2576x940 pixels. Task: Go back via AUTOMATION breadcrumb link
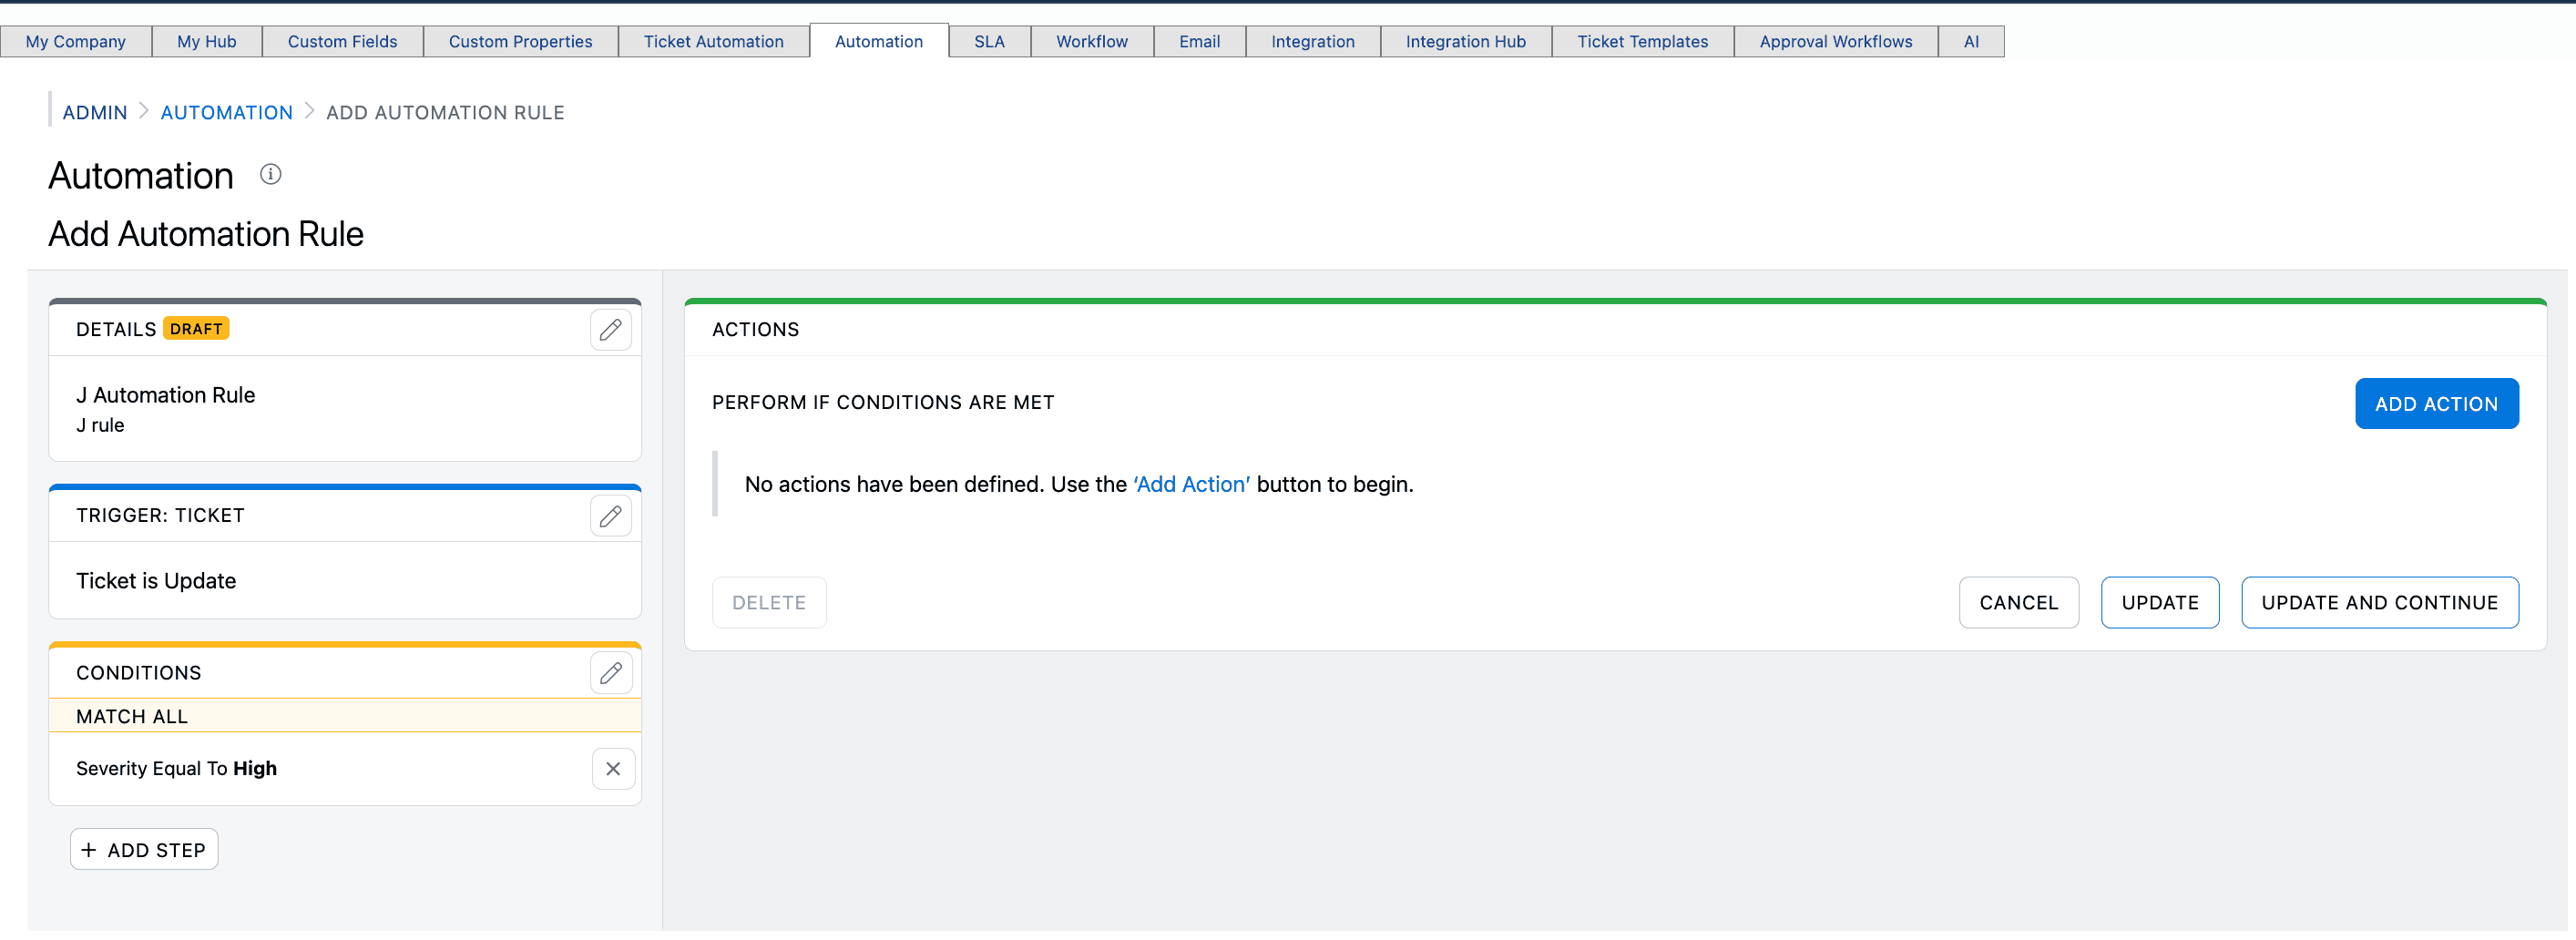click(x=226, y=113)
